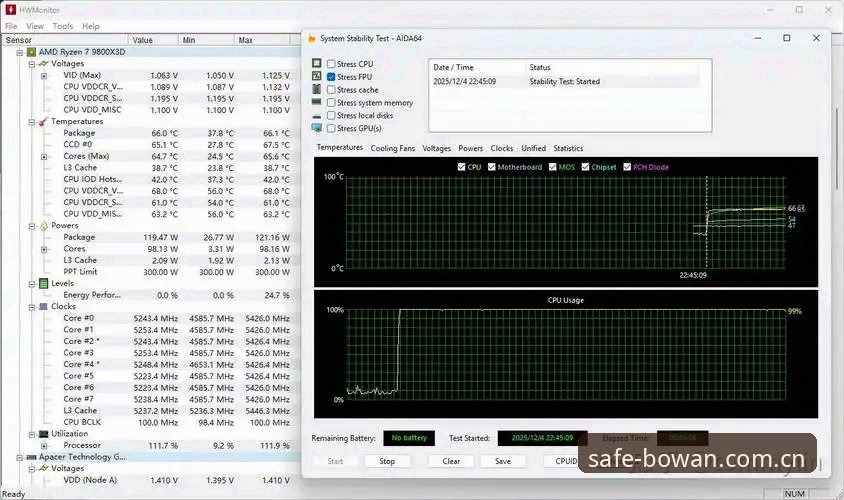Click the AIDA64 flame icon in title bar

pyautogui.click(x=312, y=38)
